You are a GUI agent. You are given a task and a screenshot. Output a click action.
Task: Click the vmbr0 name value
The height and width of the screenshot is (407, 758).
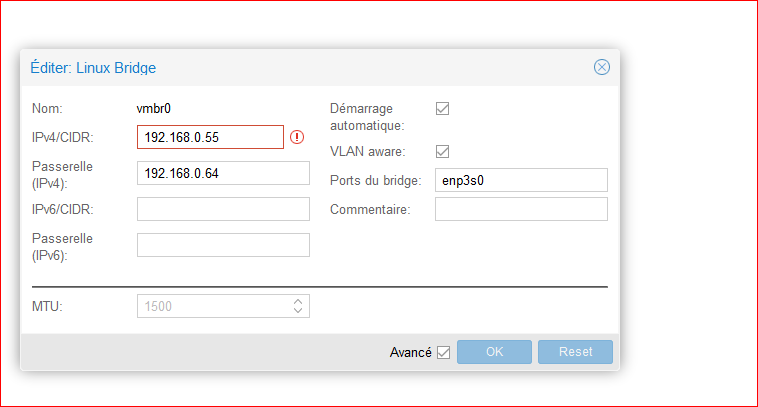156,108
